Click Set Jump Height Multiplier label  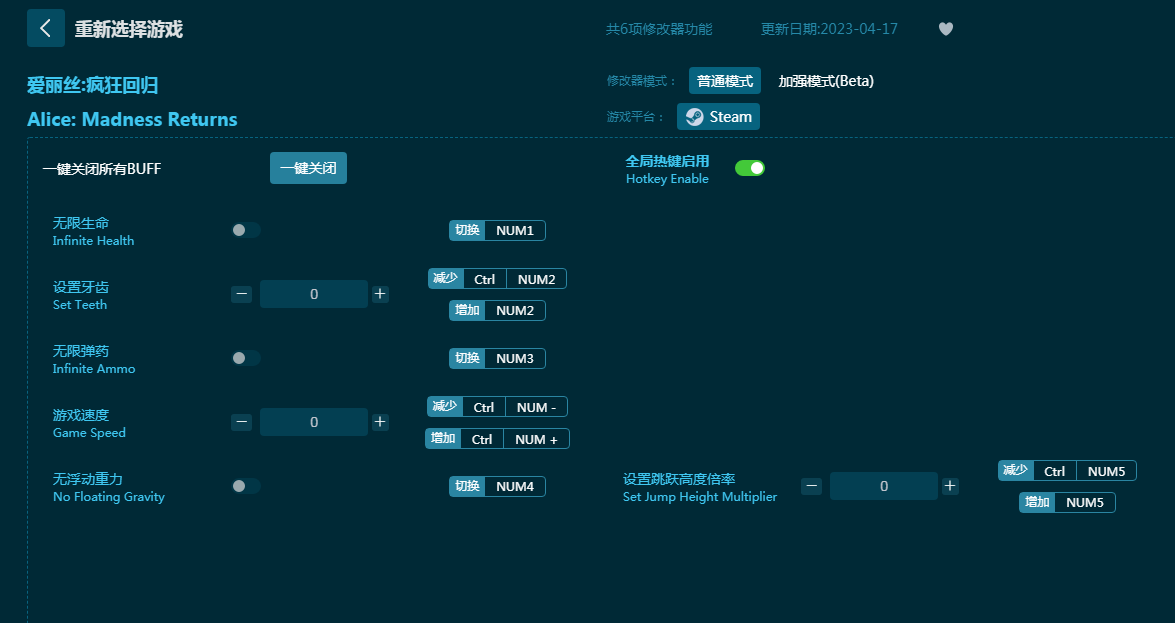[x=700, y=496]
